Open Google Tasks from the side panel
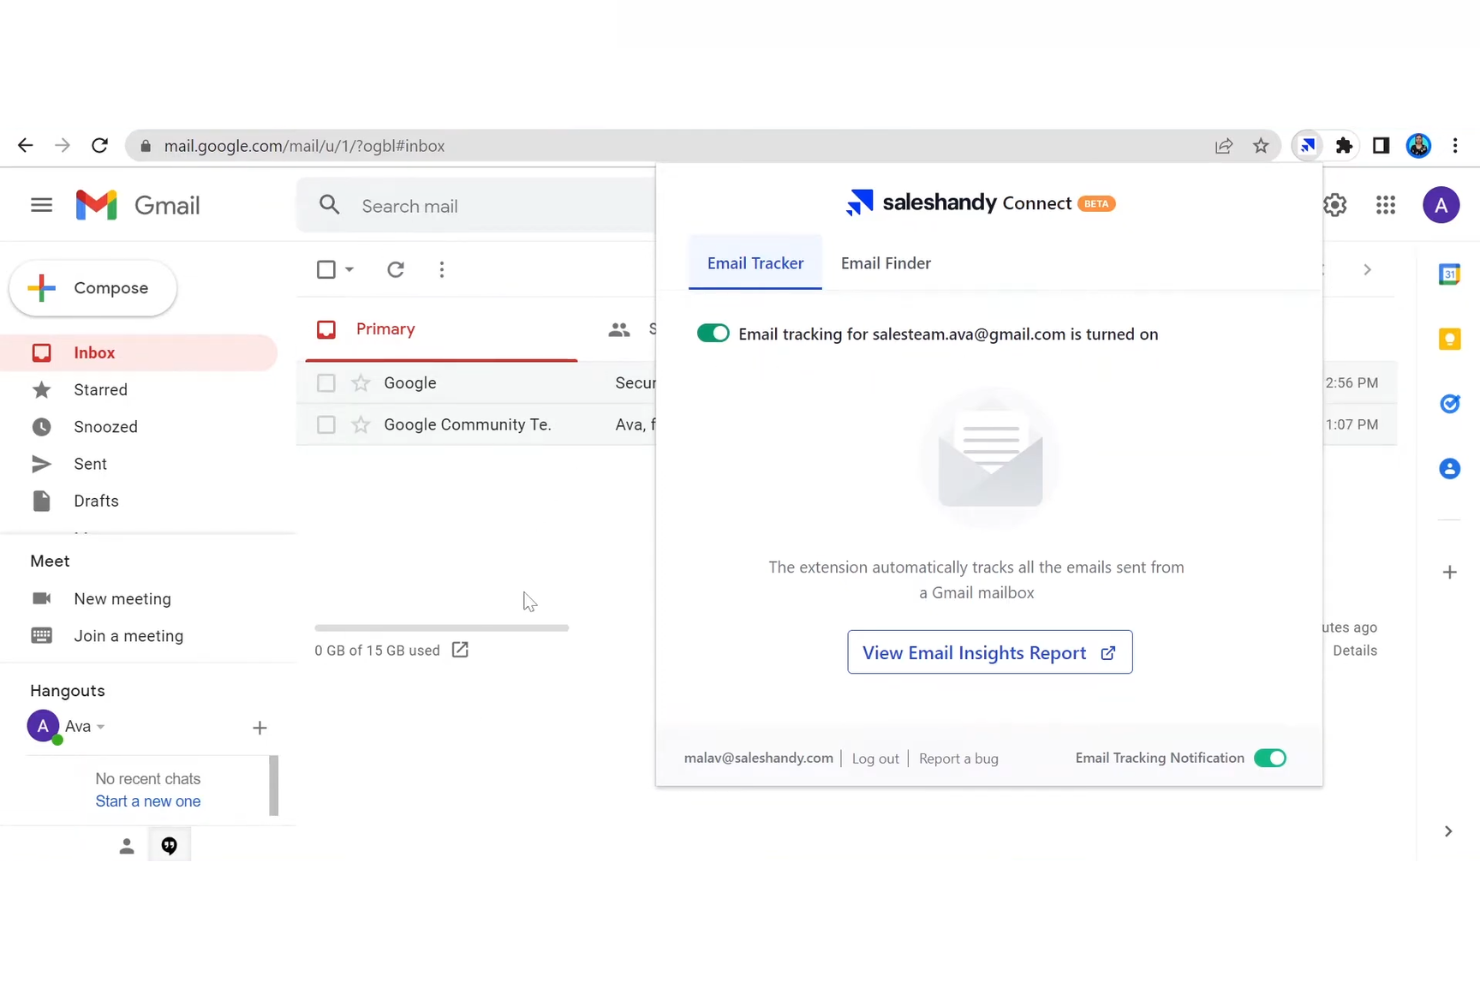 [1449, 403]
